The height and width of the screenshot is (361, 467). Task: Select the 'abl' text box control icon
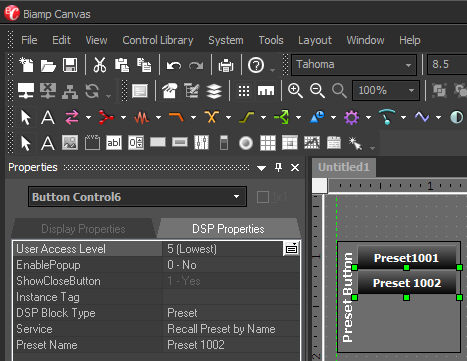coord(114,143)
